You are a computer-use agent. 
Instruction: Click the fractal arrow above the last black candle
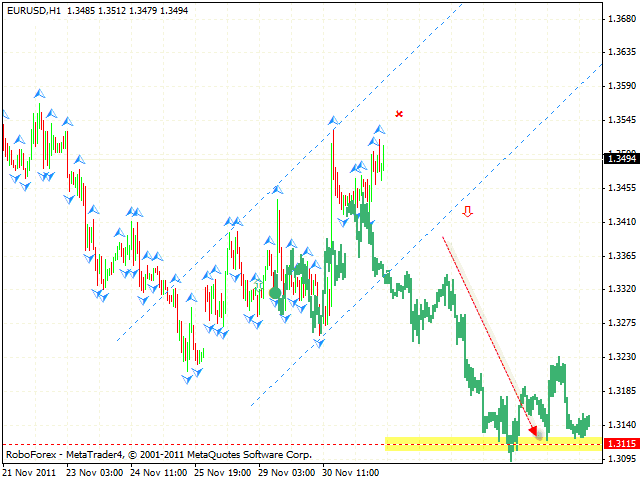coord(380,129)
